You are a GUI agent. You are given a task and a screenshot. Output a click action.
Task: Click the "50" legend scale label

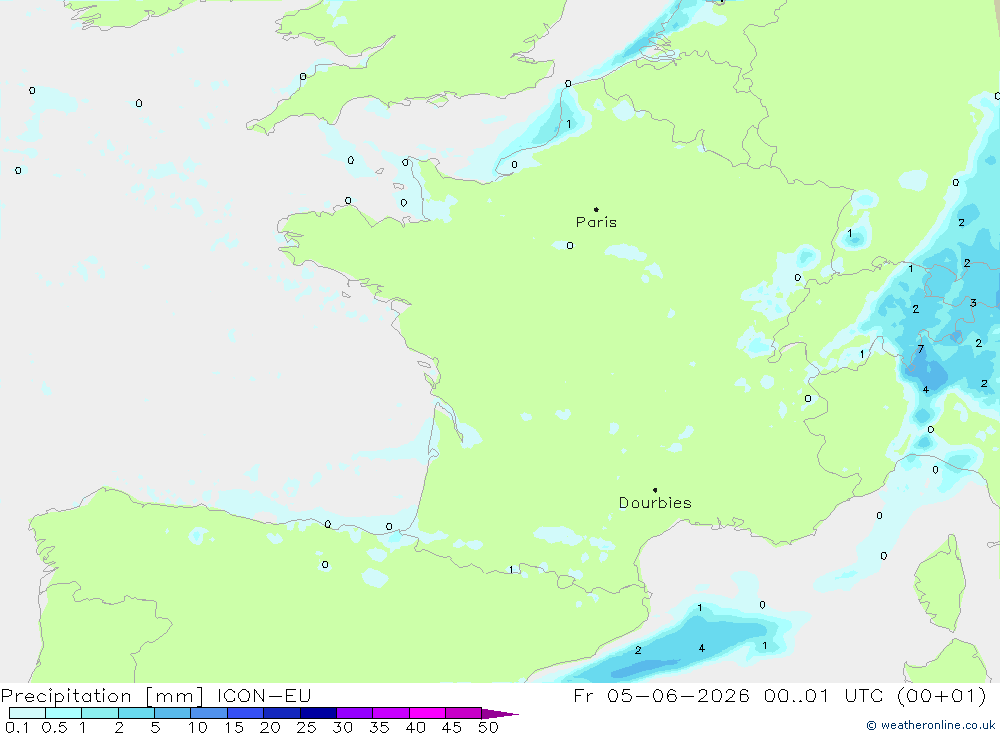click(x=488, y=727)
